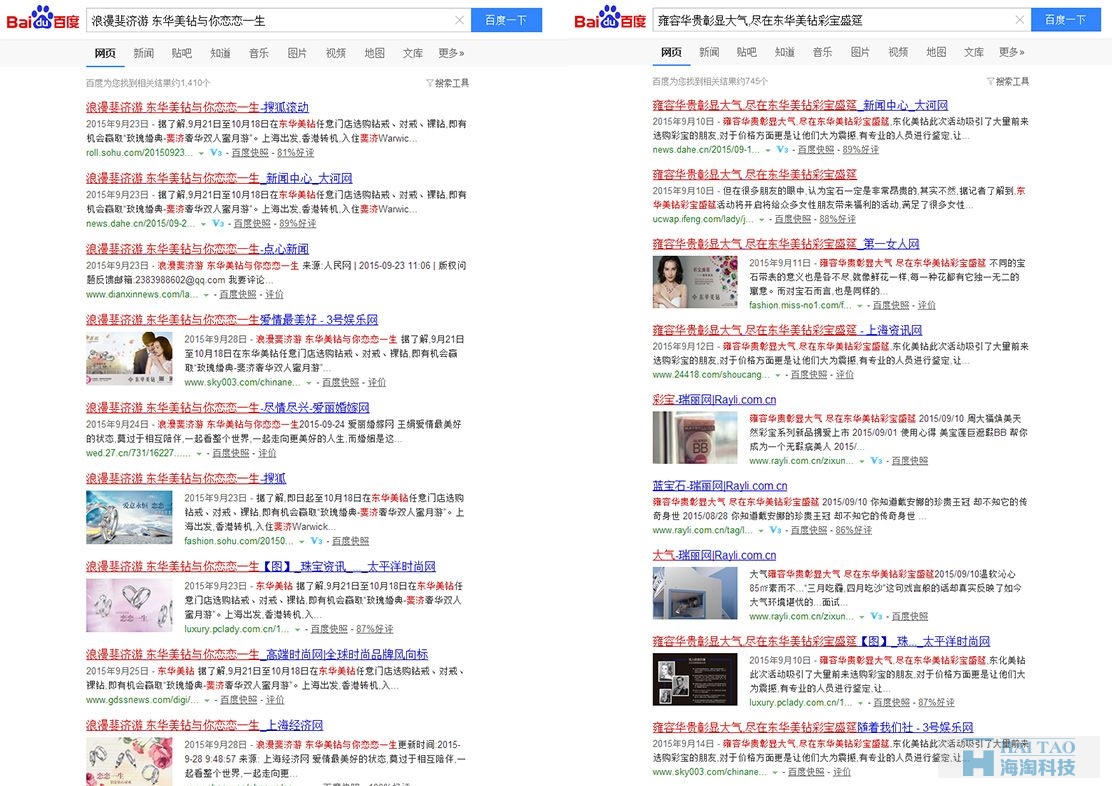This screenshot has width=1112, height=786.
Task: Expand the arrow next to www.24418.com URL
Action: (778, 375)
